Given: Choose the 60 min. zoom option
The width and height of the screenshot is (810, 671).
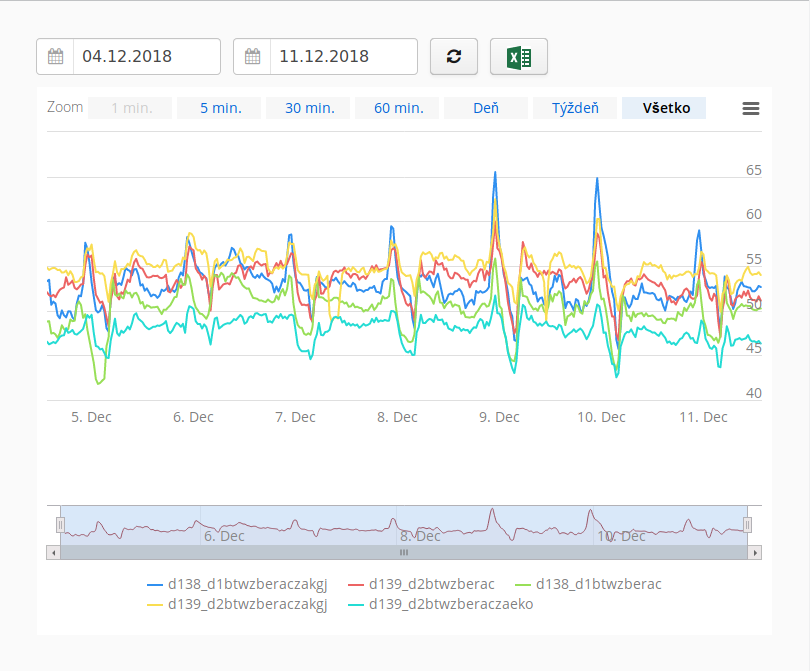Looking at the screenshot, I should click(397, 108).
